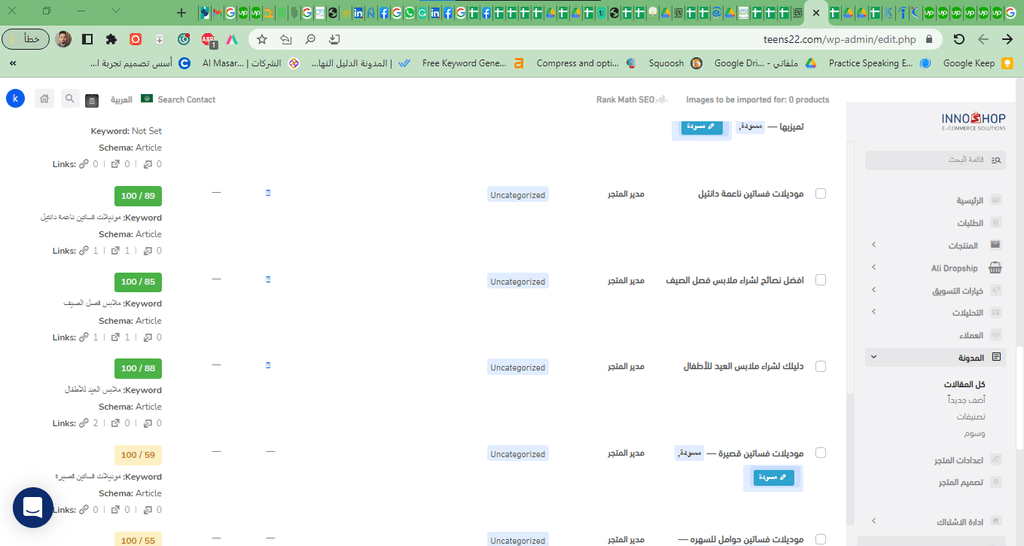Viewport: 1024px width, 546px height.
Task: Open اعدادات المتجر in the sidebar
Action: click(958, 460)
